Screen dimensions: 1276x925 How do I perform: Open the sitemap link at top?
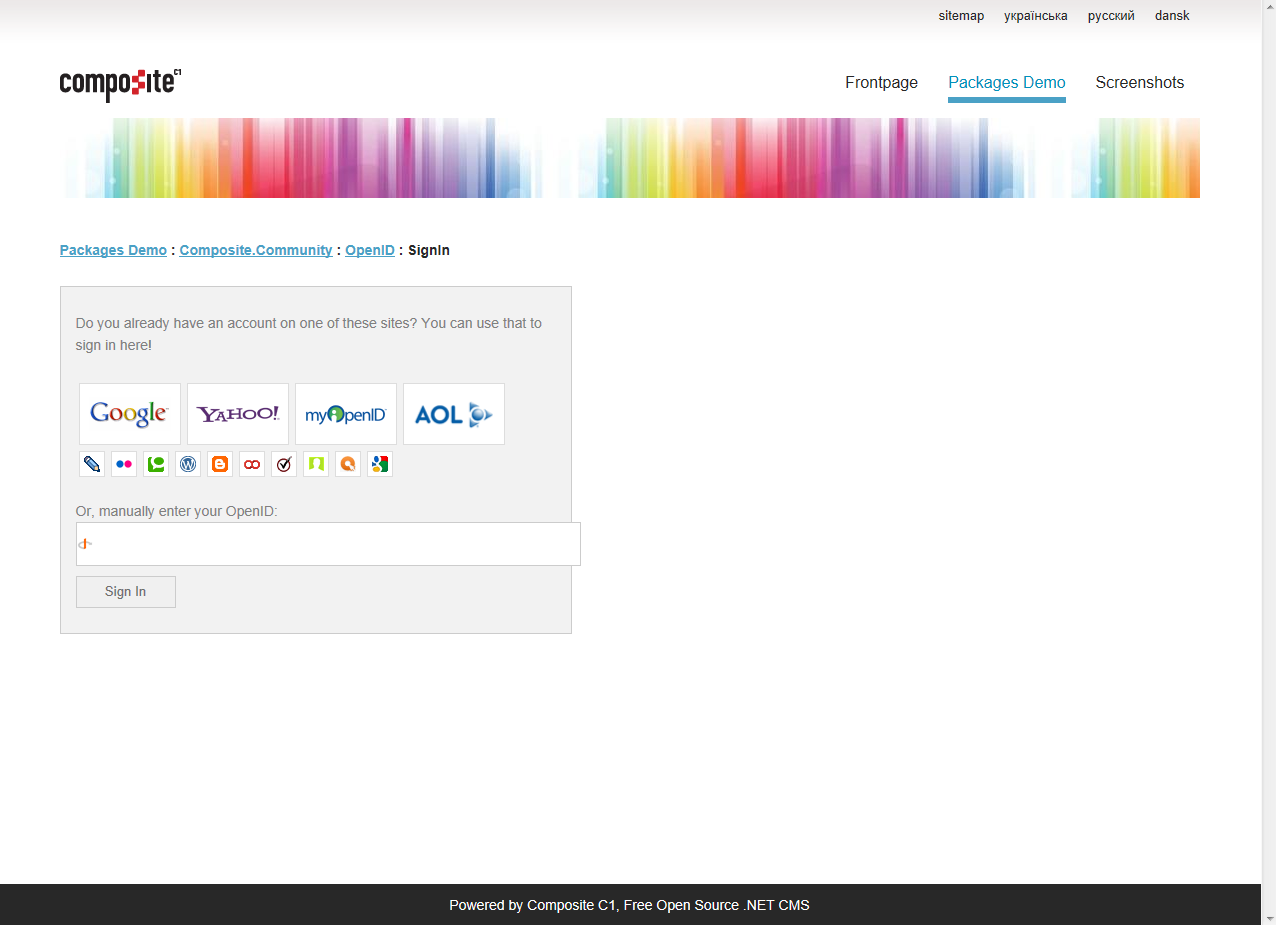click(961, 16)
